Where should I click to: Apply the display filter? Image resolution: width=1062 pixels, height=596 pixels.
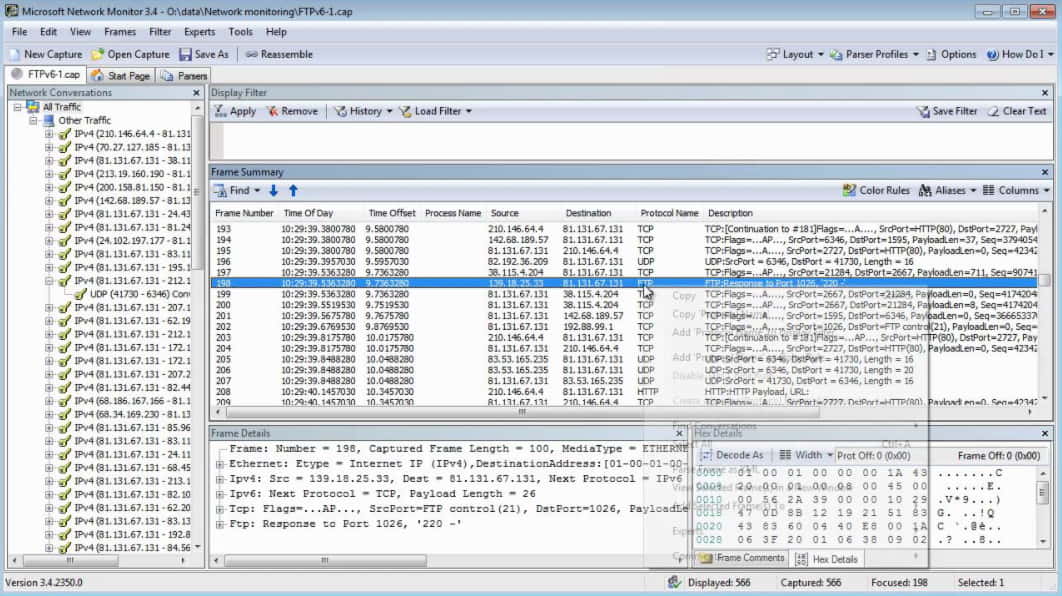coord(234,111)
